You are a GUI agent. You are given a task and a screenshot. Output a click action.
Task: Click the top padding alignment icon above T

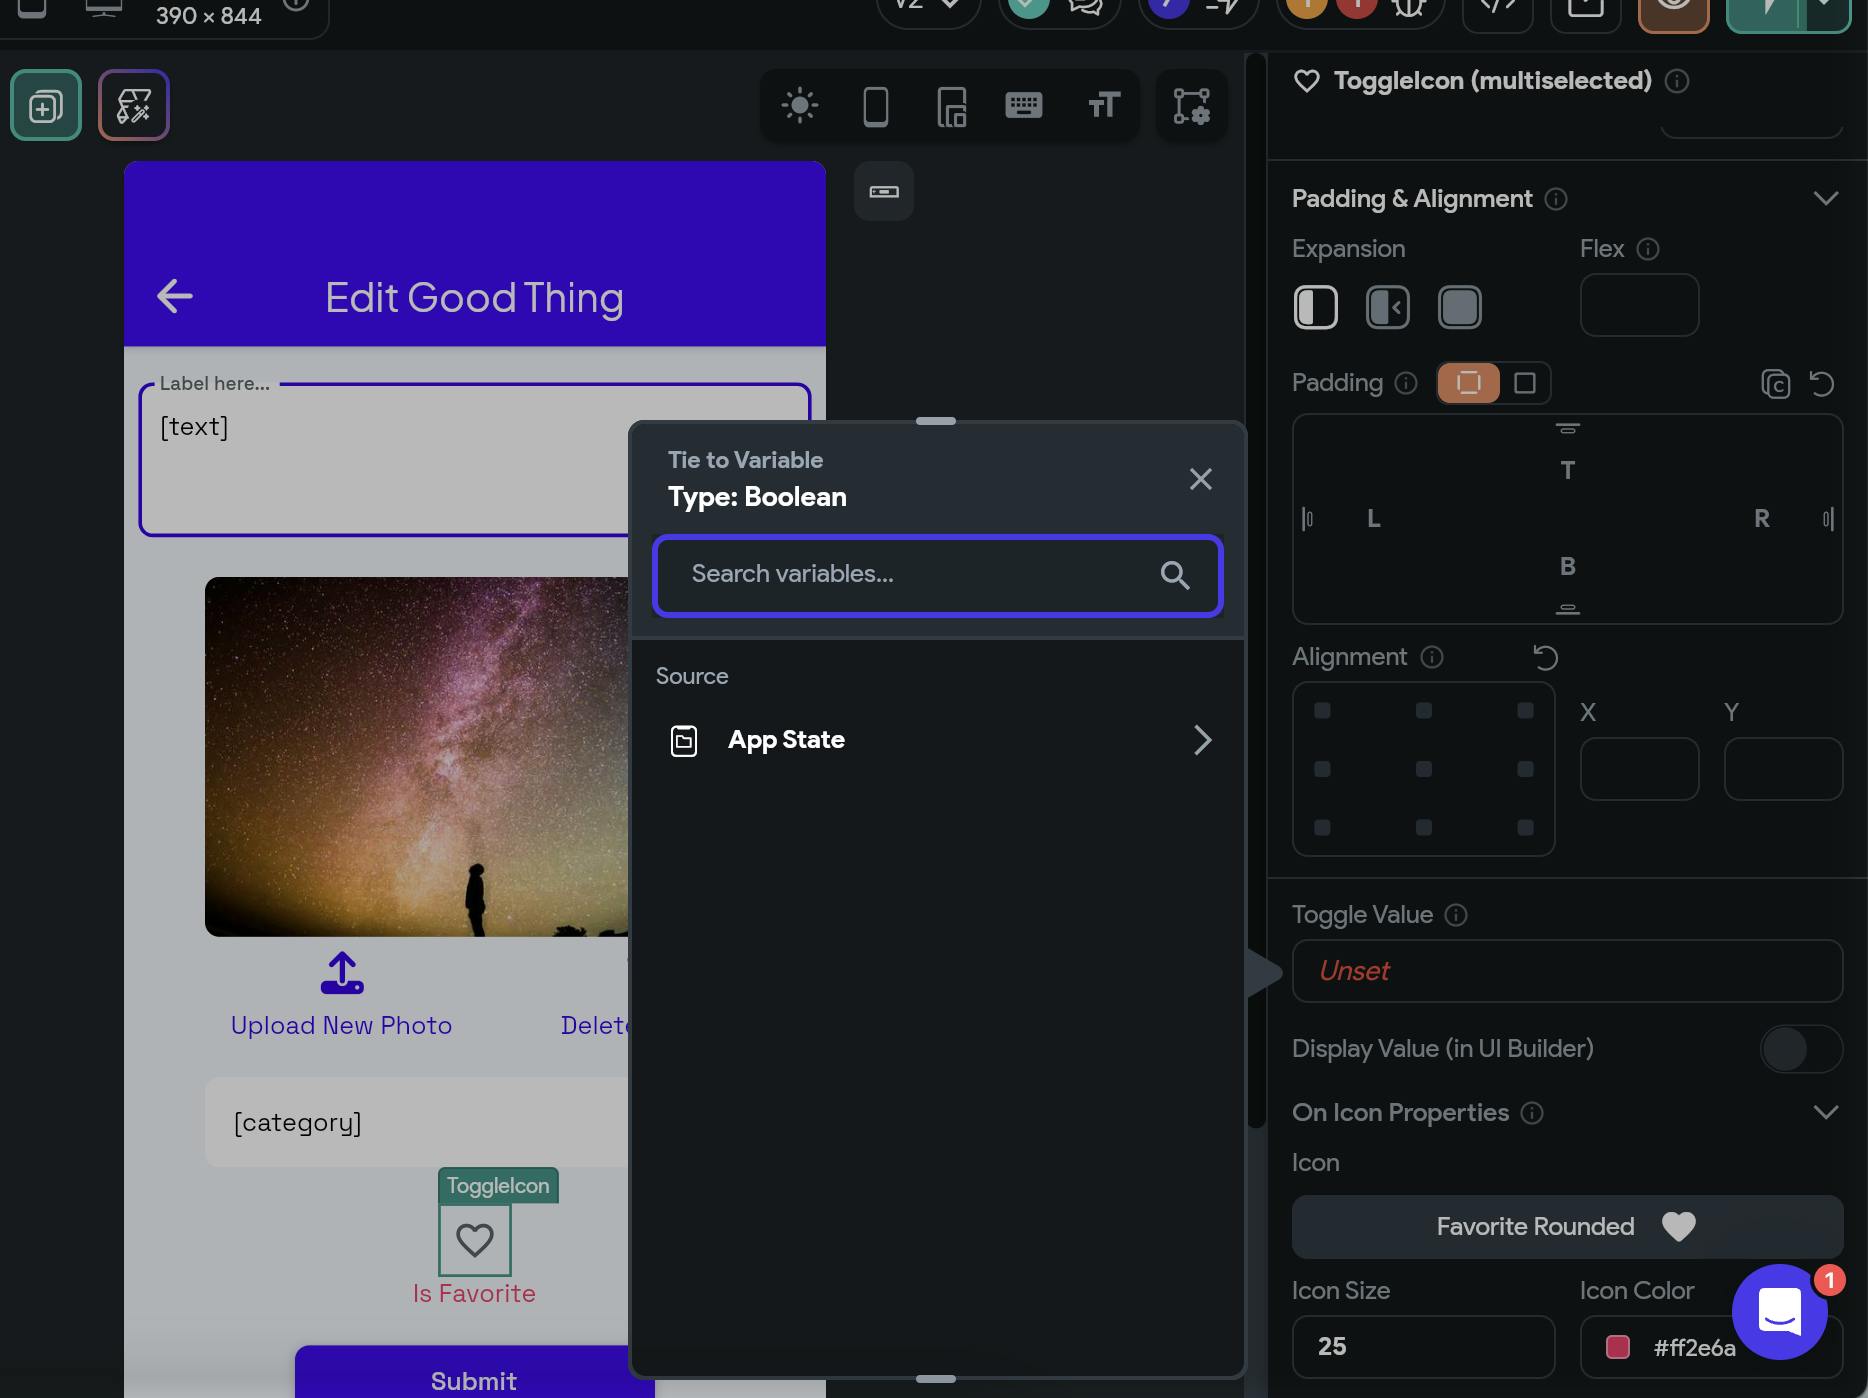pos(1568,429)
